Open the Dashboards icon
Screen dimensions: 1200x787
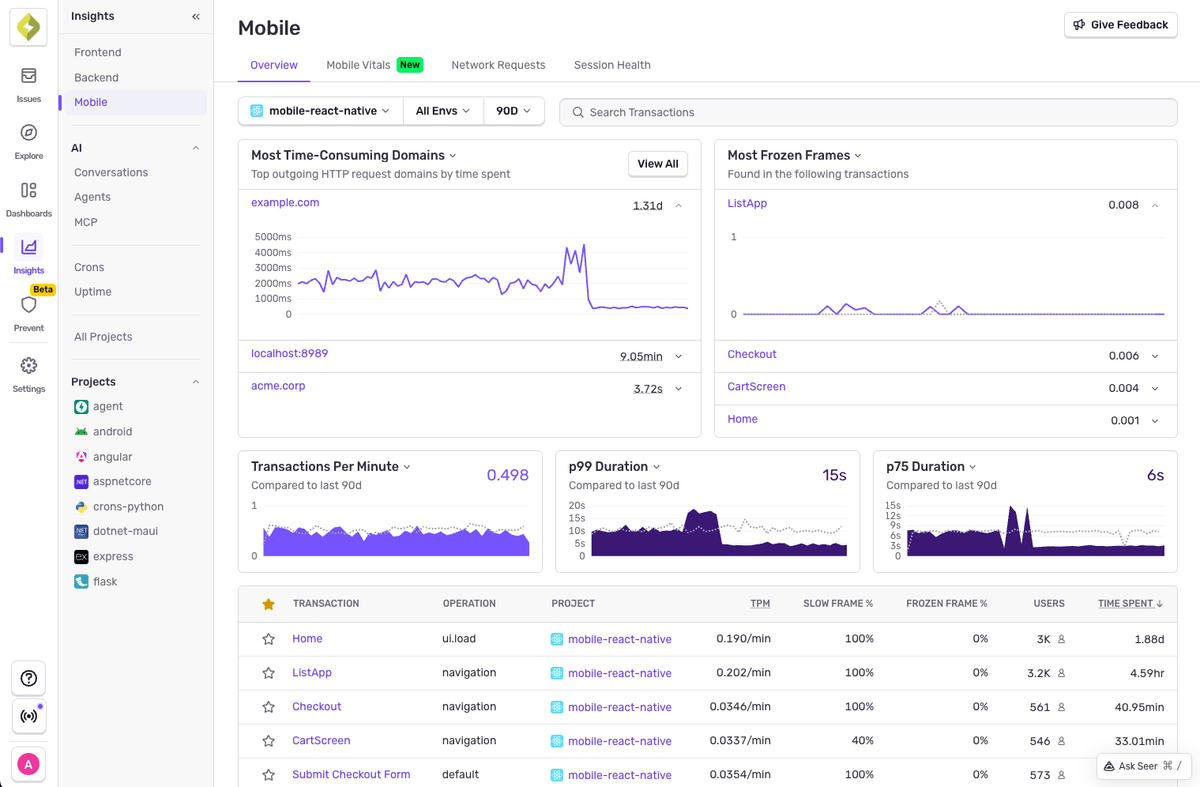[28, 196]
